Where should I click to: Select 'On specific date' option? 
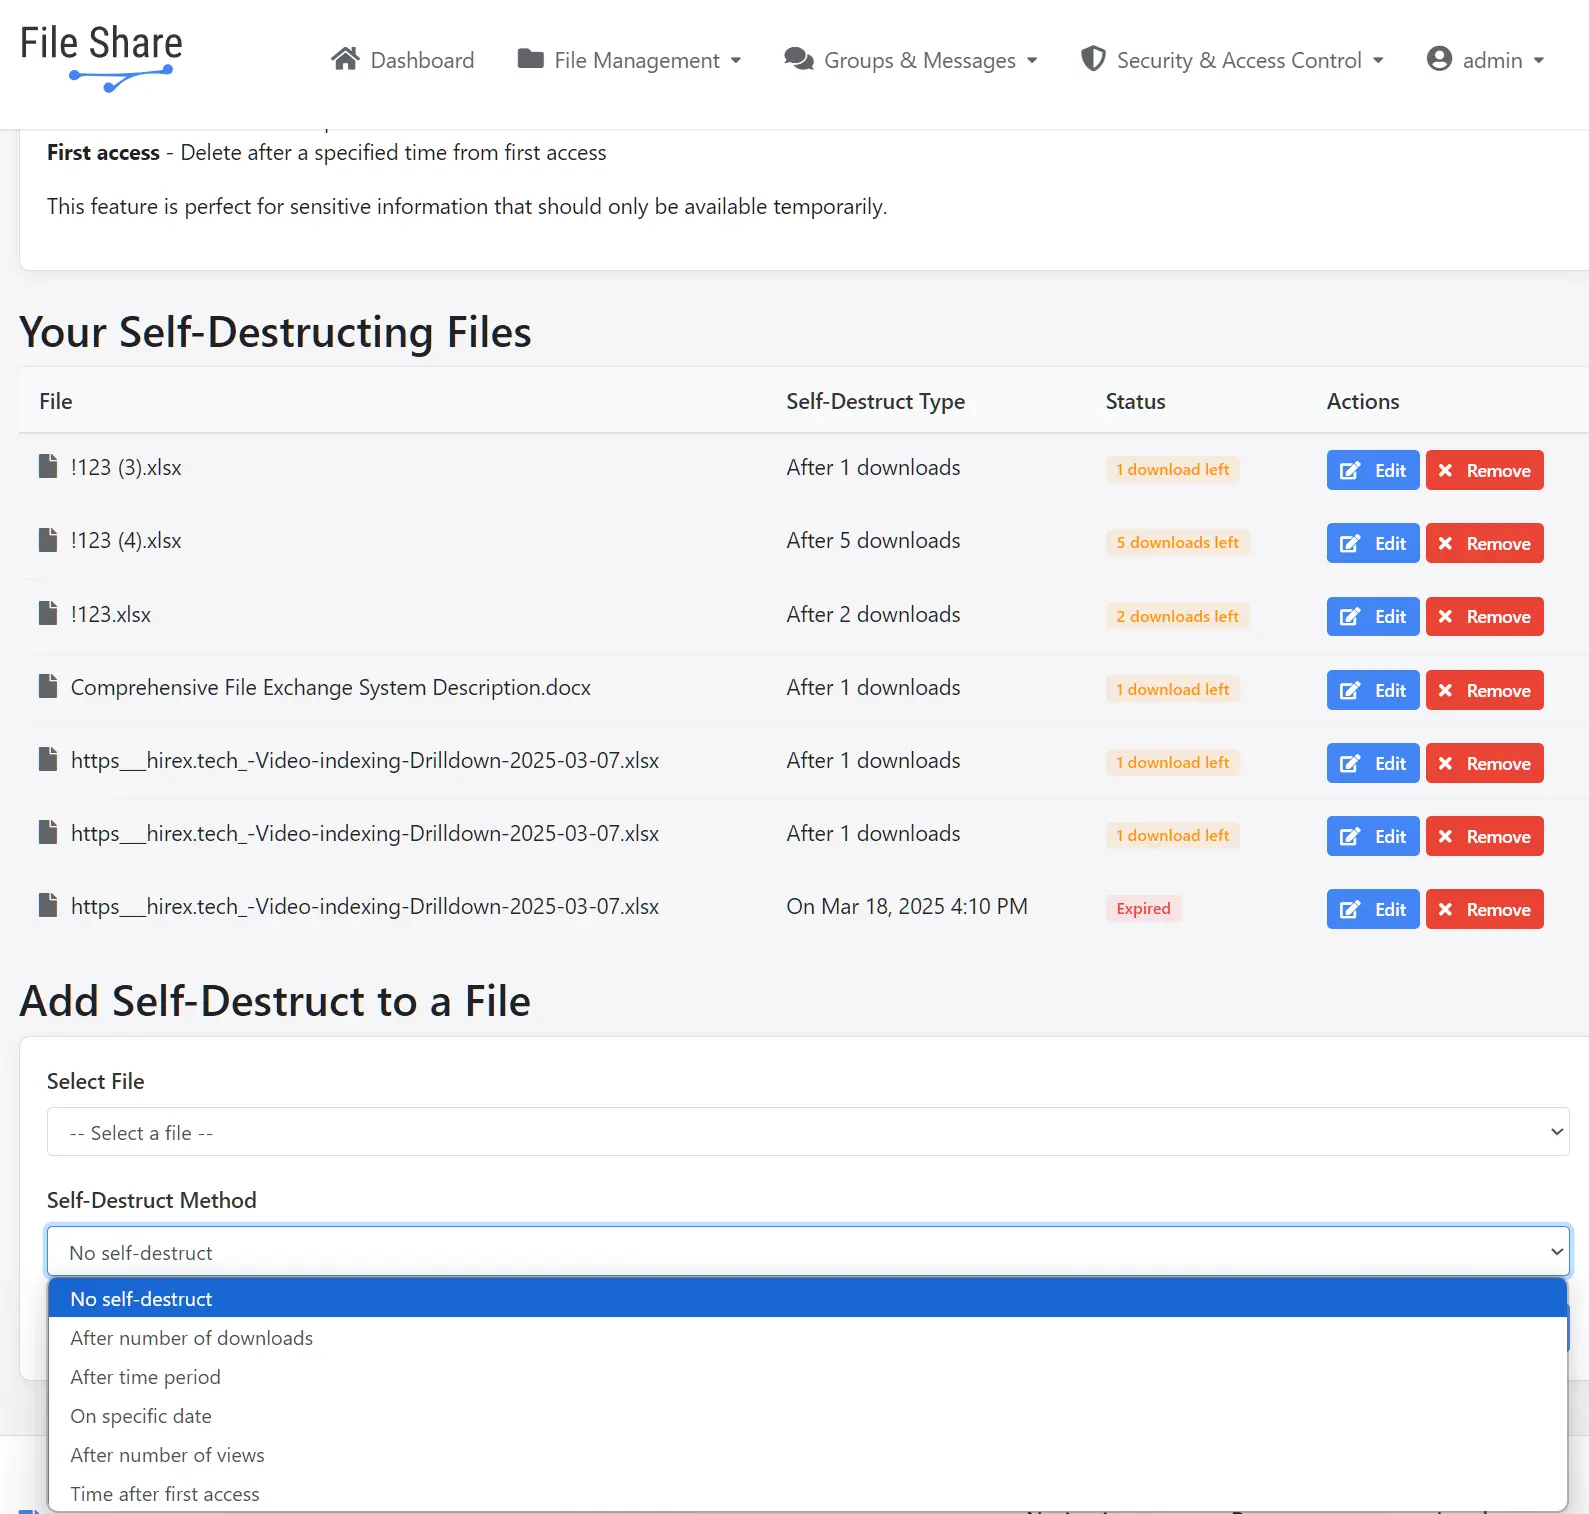point(141,1416)
